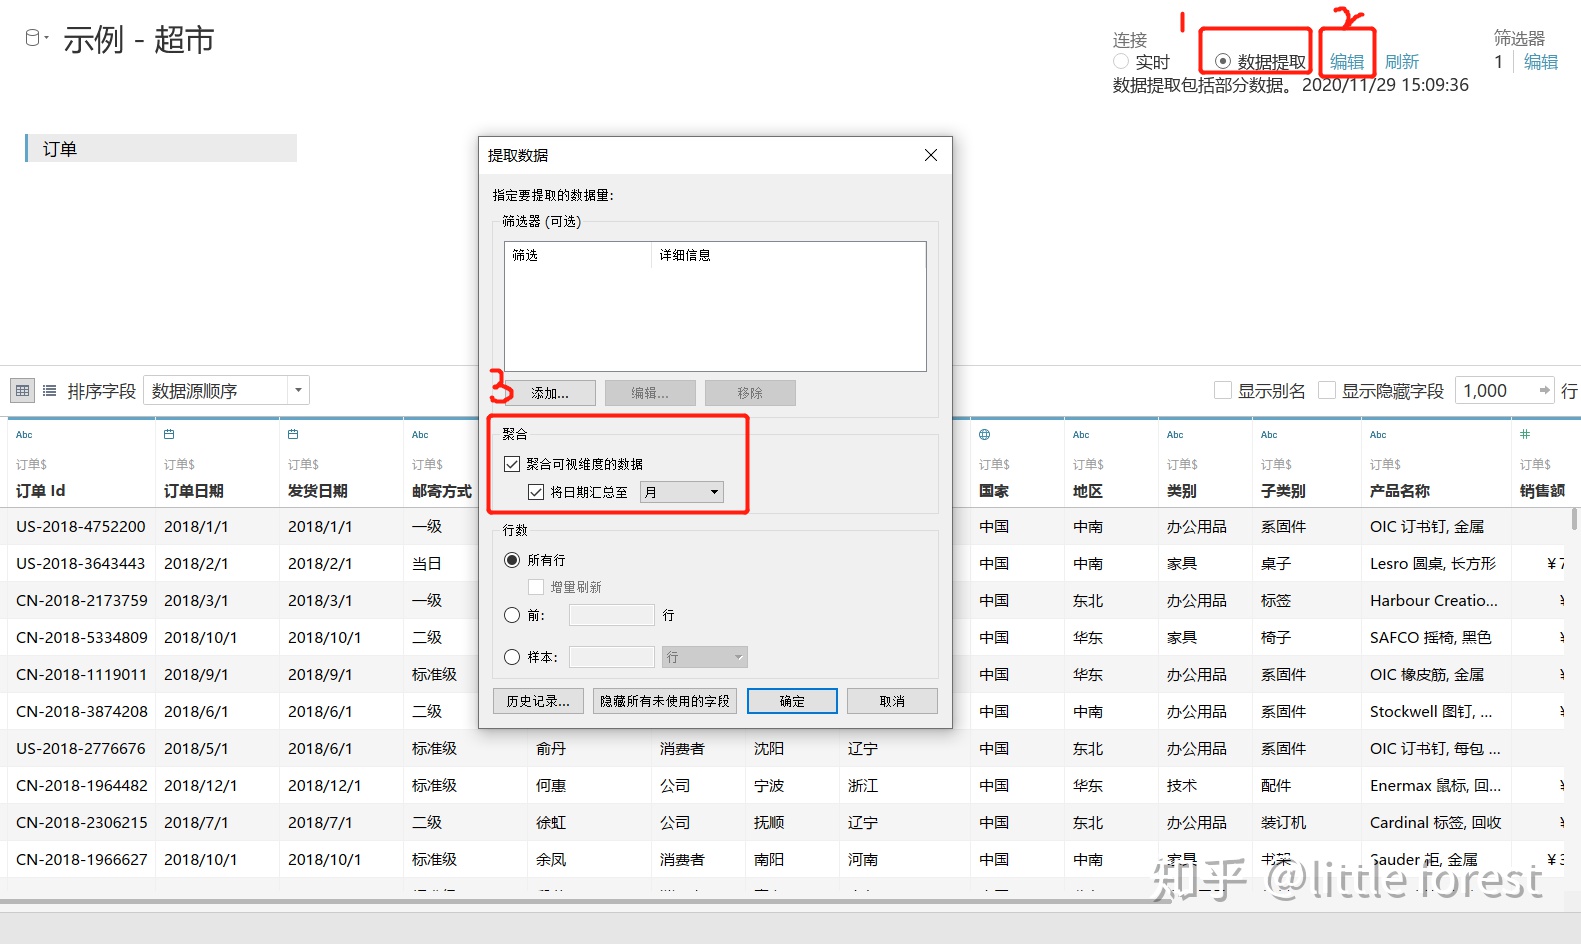Click 取消 button in dialog
The width and height of the screenshot is (1581, 944).
892,701
